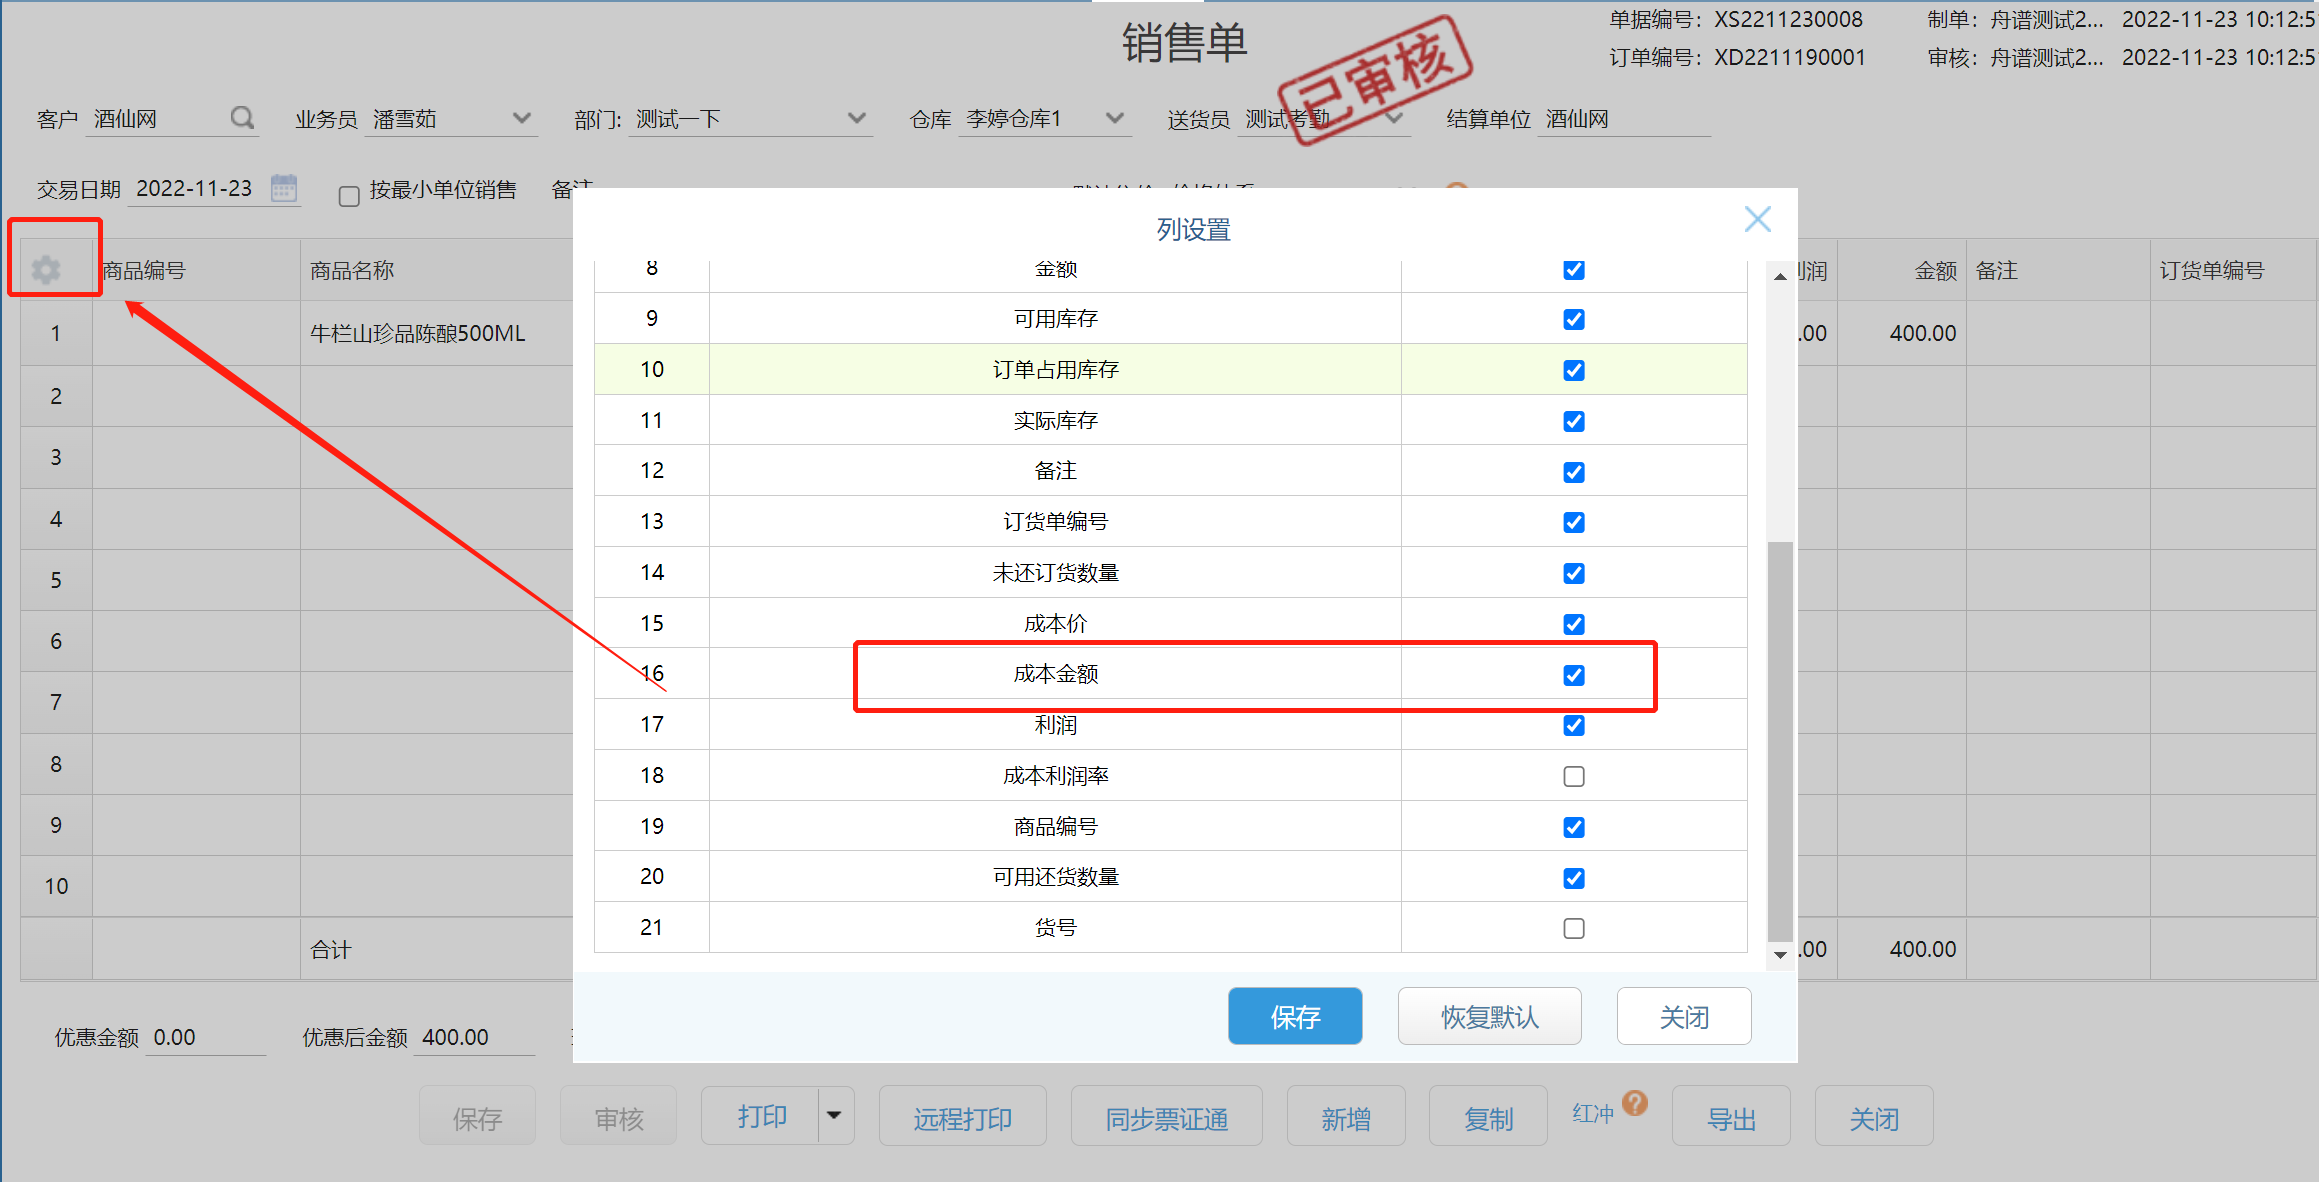Uncheck the 备注 column checkbox

(1574, 472)
